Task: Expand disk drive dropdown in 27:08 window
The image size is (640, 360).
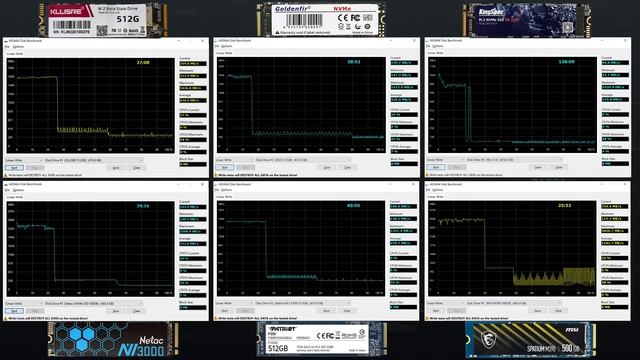Action: click(94, 160)
